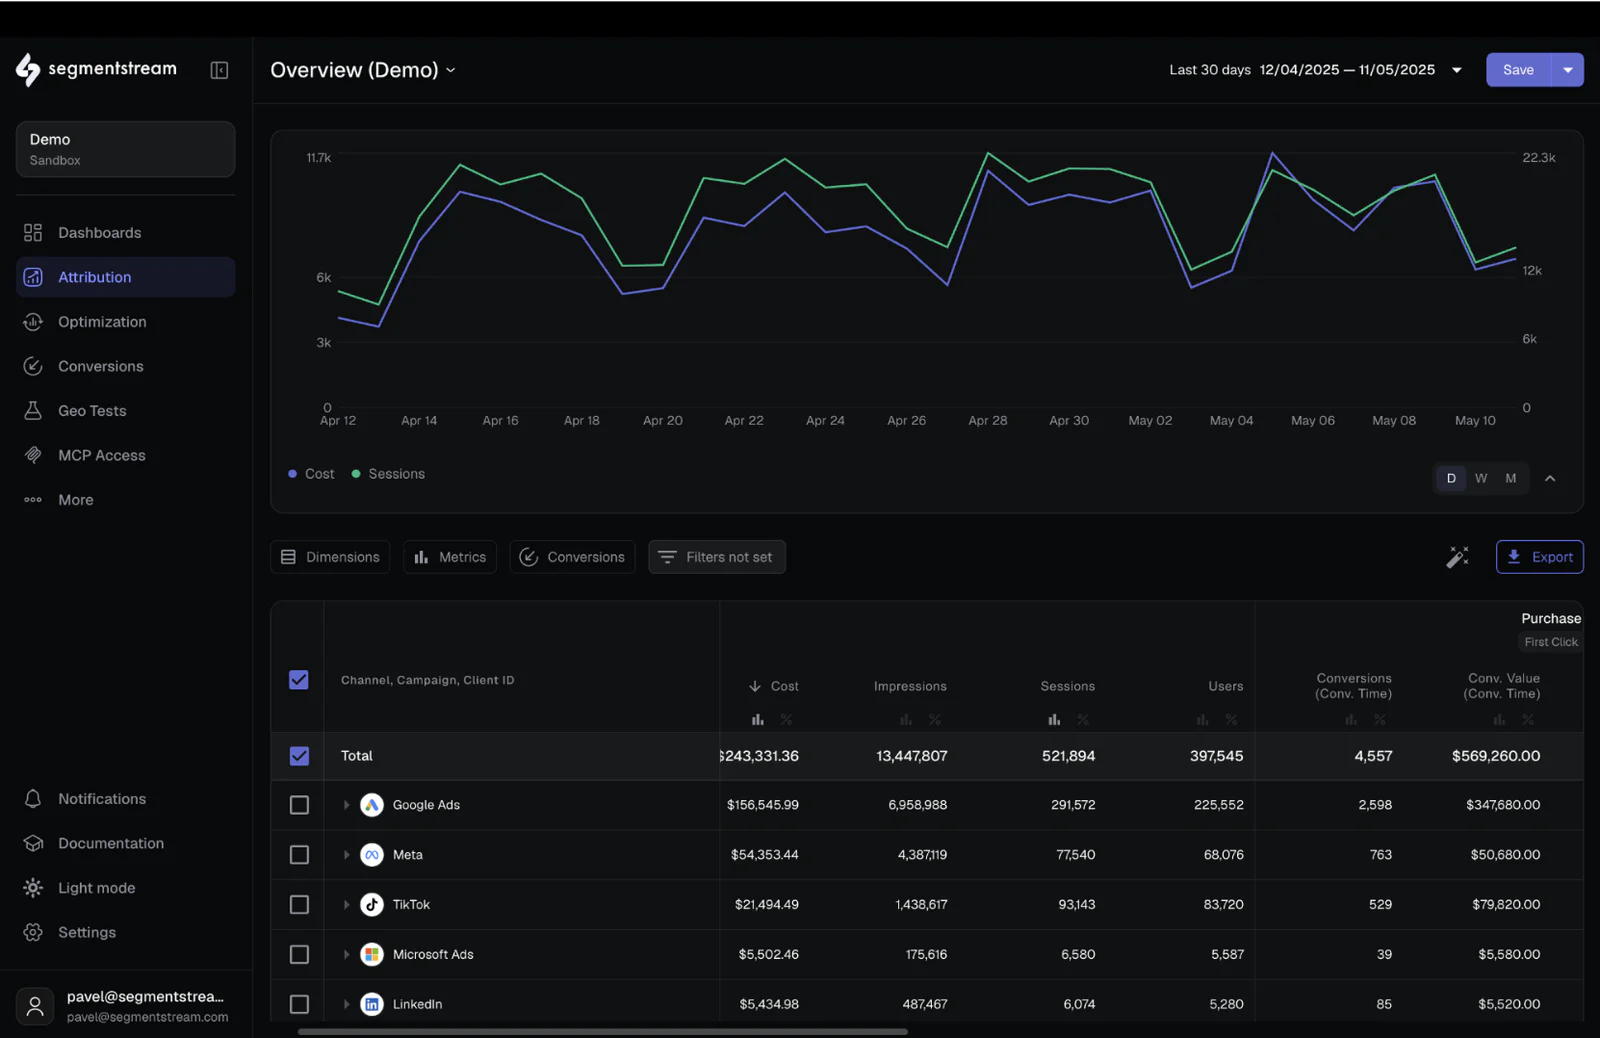Go to Dashboards in the sidebar
1600x1038 pixels.
pyautogui.click(x=126, y=233)
